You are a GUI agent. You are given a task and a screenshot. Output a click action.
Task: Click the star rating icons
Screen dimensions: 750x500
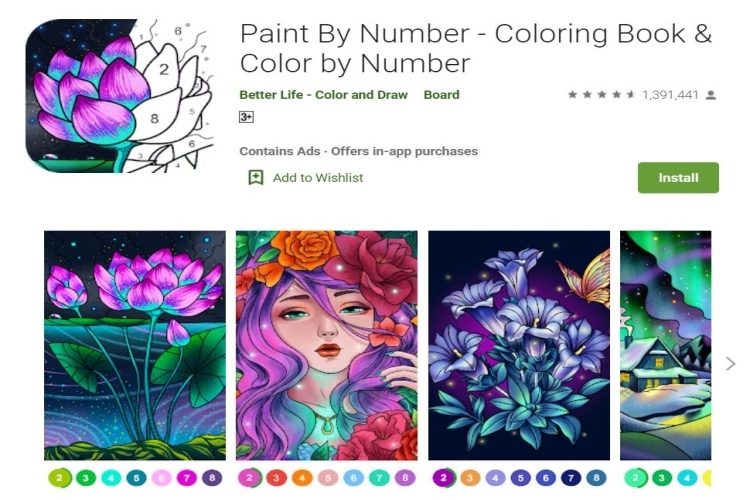tap(602, 95)
